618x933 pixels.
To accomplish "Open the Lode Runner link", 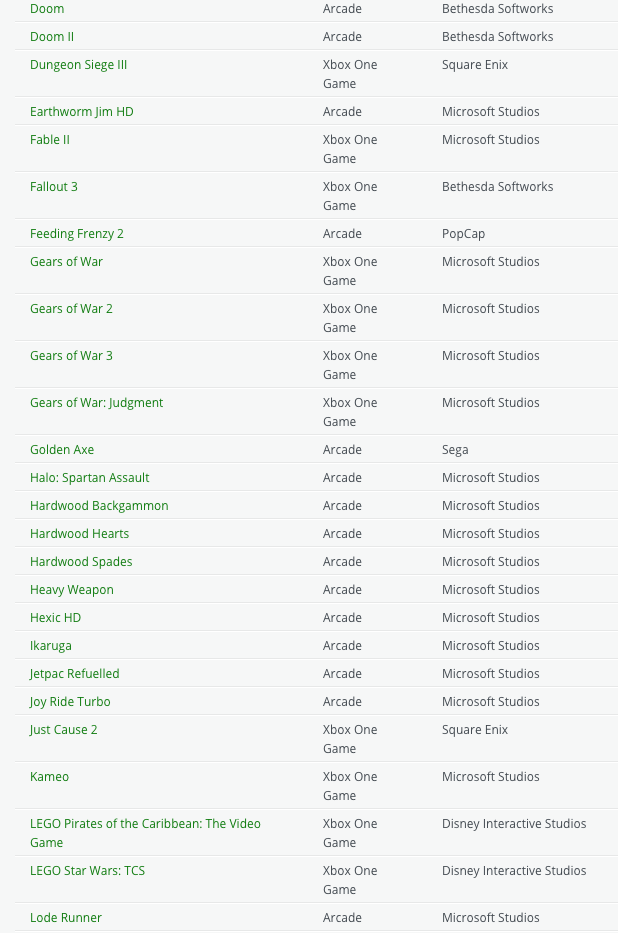I will point(66,917).
